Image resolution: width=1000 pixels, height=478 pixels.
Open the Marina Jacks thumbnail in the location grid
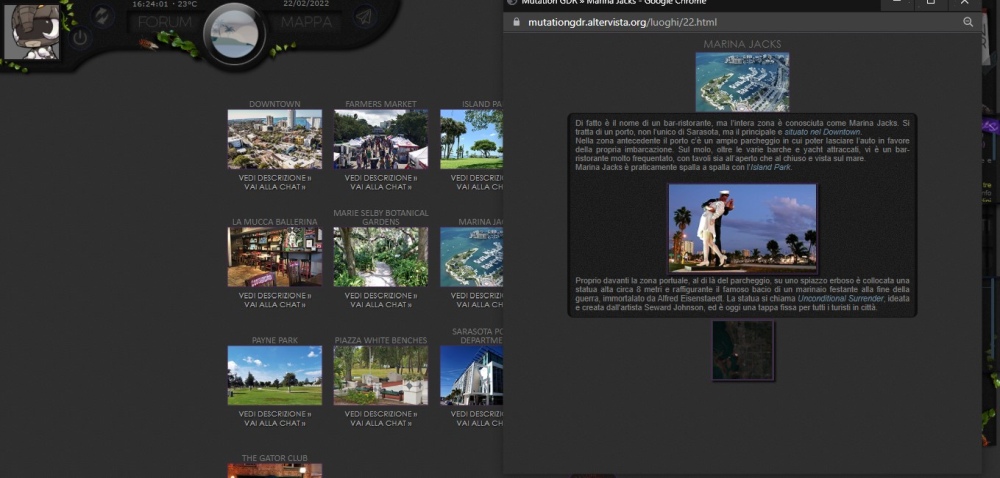[x=471, y=257]
